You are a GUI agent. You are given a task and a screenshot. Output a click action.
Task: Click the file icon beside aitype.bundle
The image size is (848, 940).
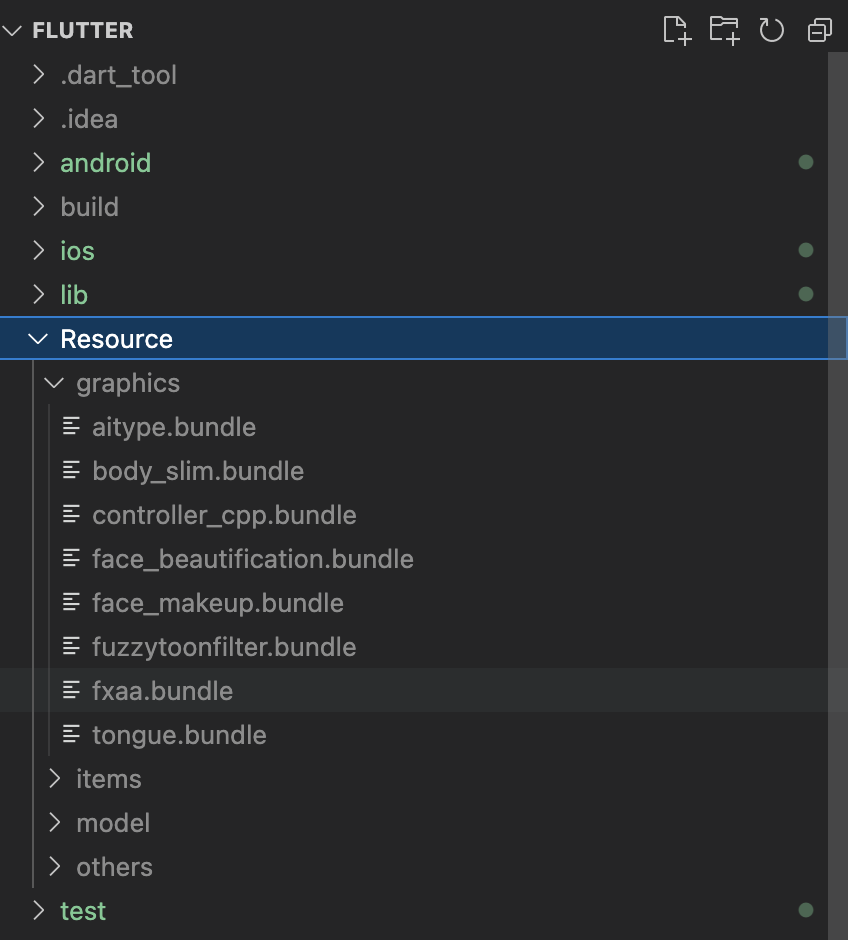coord(72,427)
